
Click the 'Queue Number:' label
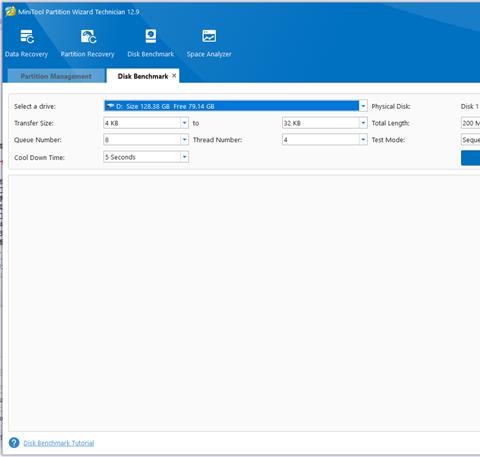38,140
